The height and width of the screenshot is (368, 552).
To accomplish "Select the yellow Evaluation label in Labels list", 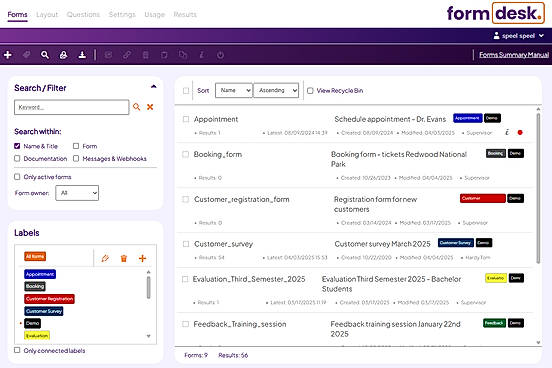I will click(x=37, y=335).
